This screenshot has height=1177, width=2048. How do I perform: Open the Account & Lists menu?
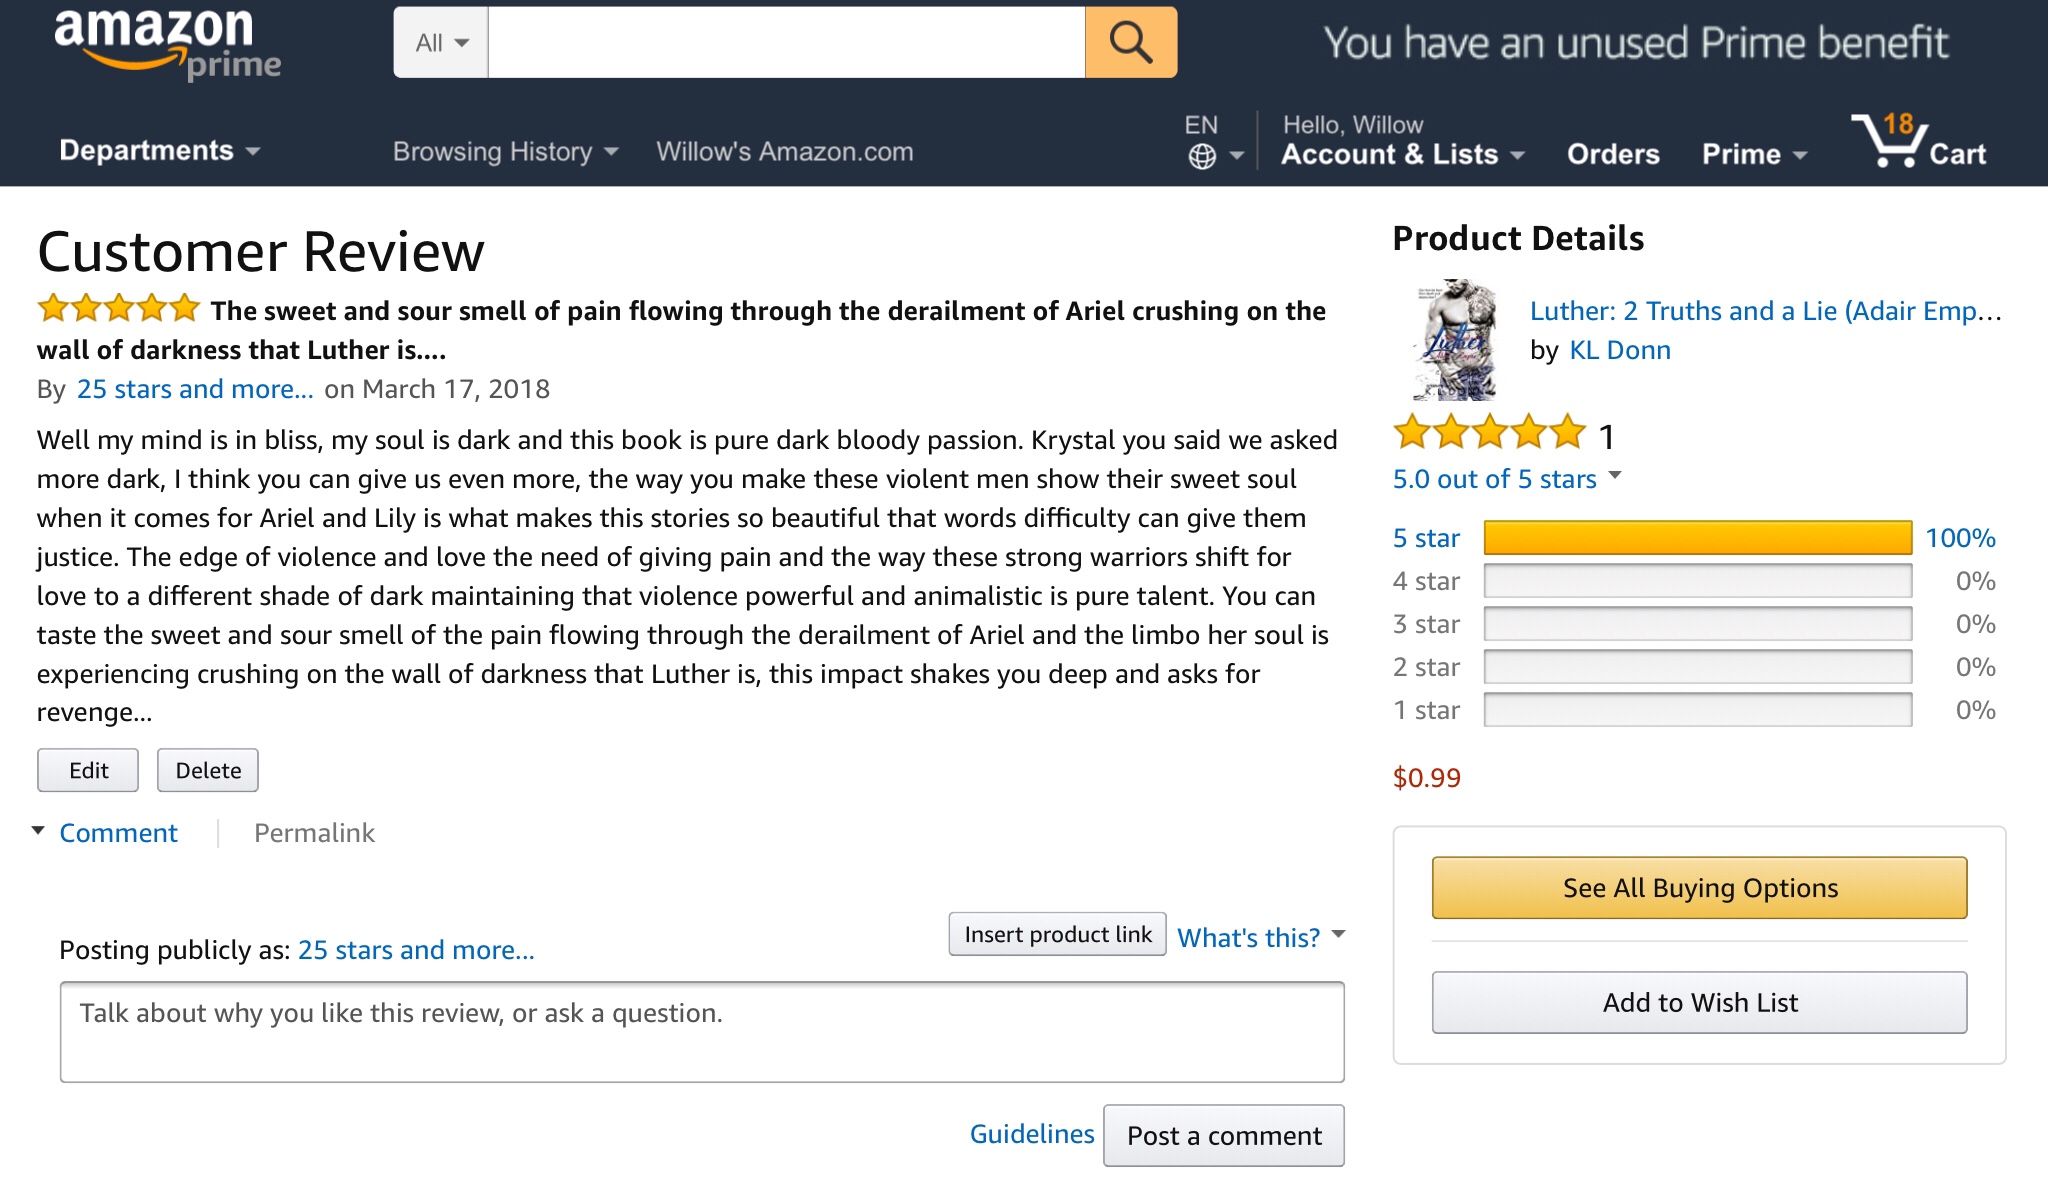1402,154
